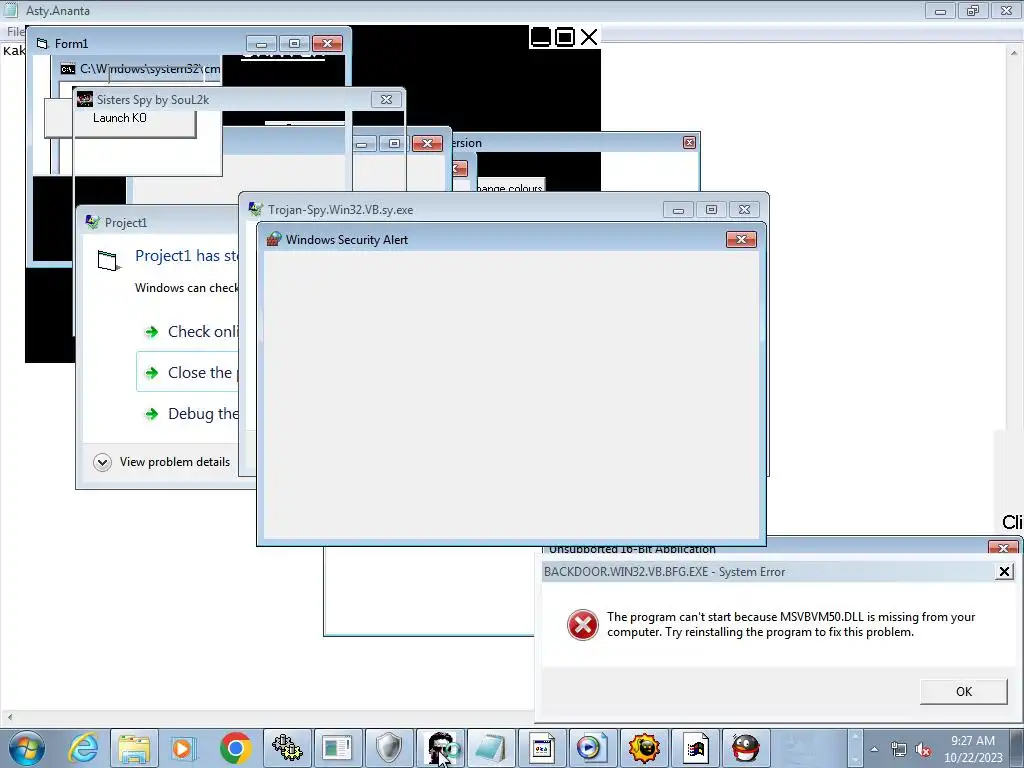Close the Asty.Ananta window

tap(1006, 10)
